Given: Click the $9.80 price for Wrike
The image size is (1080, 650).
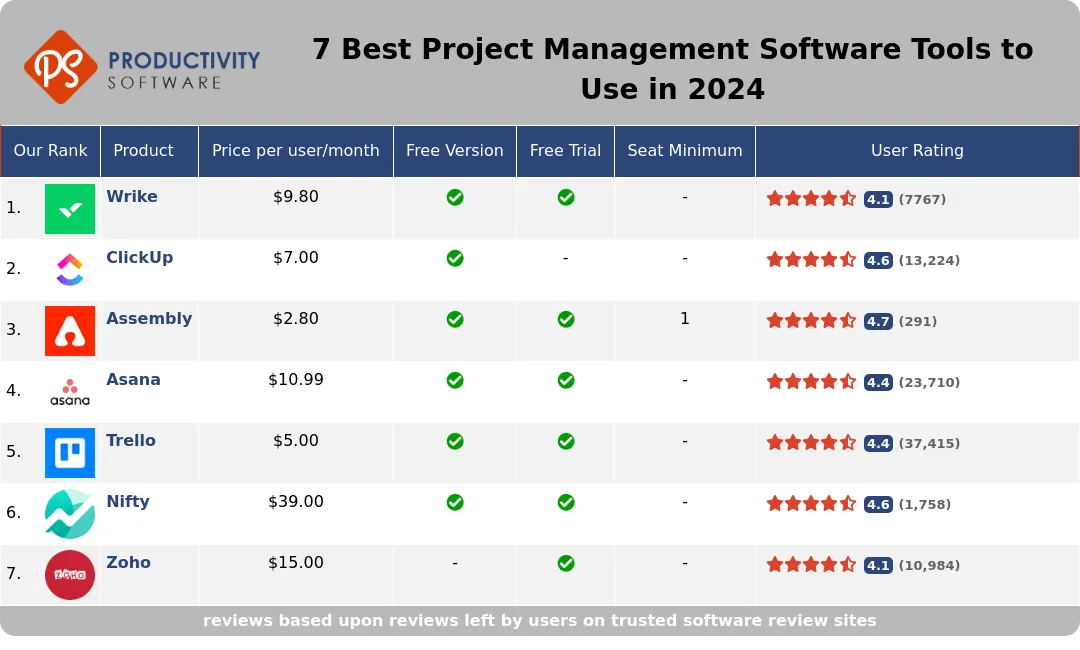Looking at the screenshot, I should tap(295, 196).
